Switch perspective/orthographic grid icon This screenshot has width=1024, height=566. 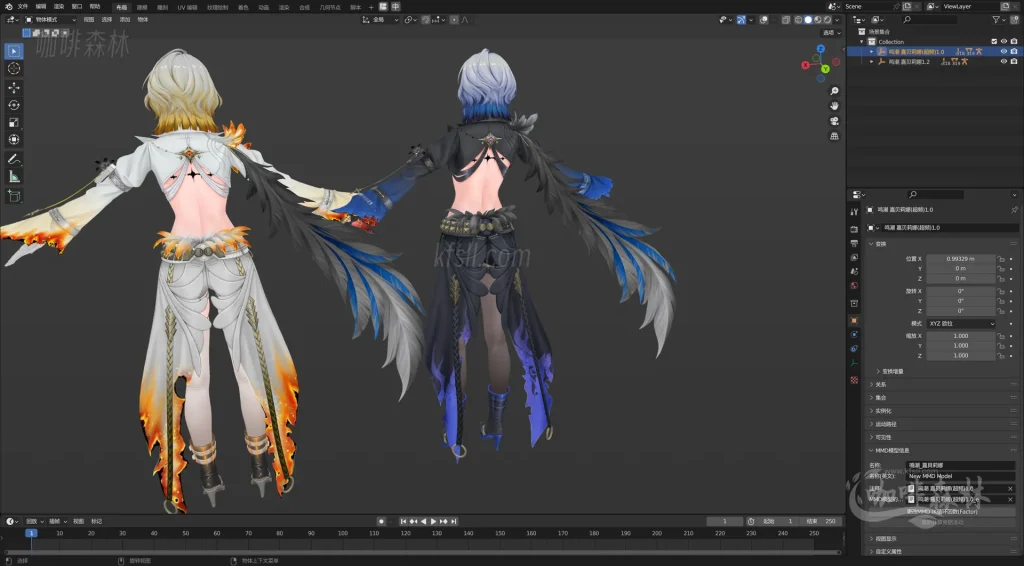pos(834,136)
